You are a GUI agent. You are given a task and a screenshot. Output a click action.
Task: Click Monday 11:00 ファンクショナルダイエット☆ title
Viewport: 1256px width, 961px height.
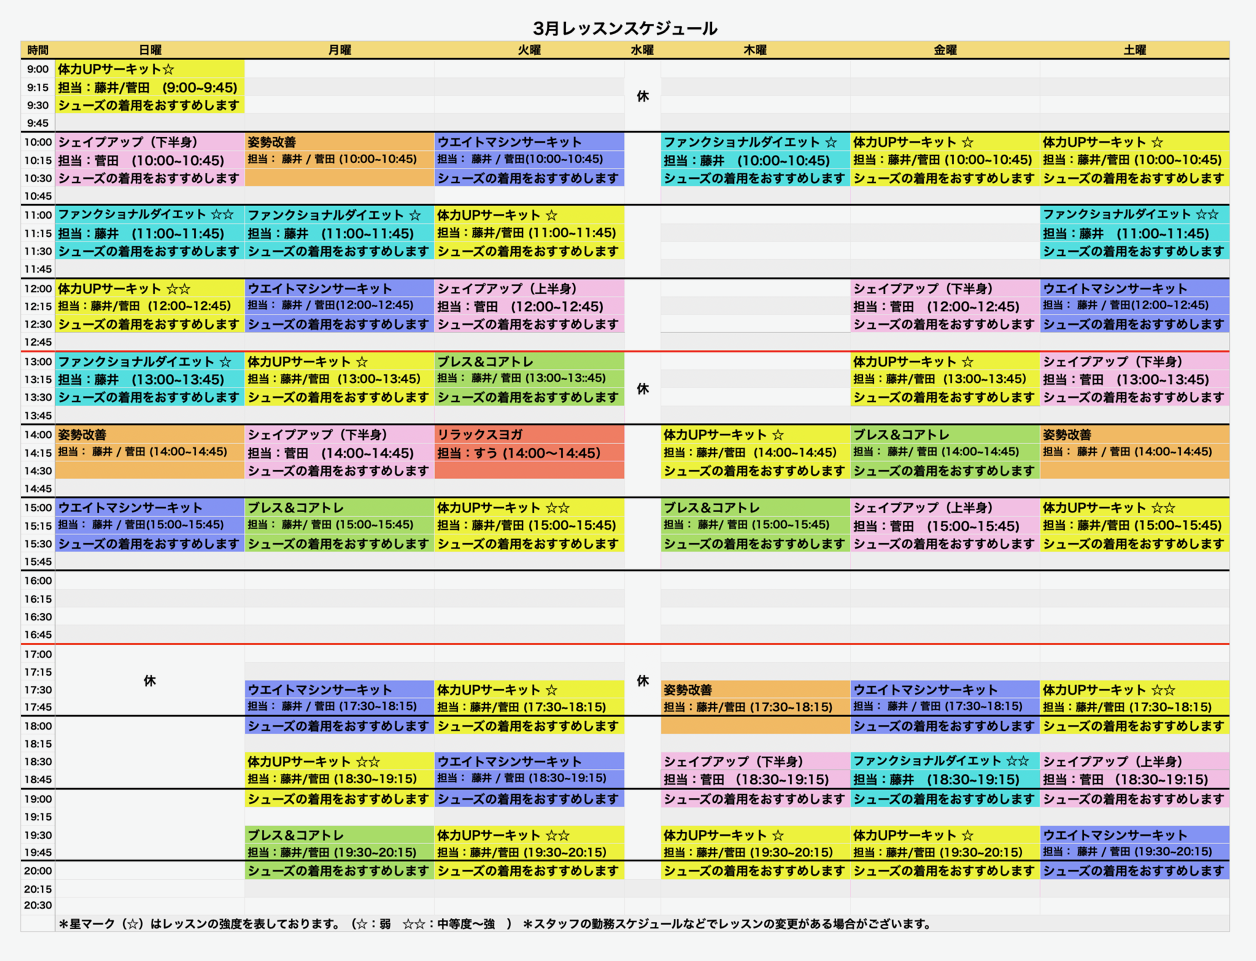pos(335,215)
